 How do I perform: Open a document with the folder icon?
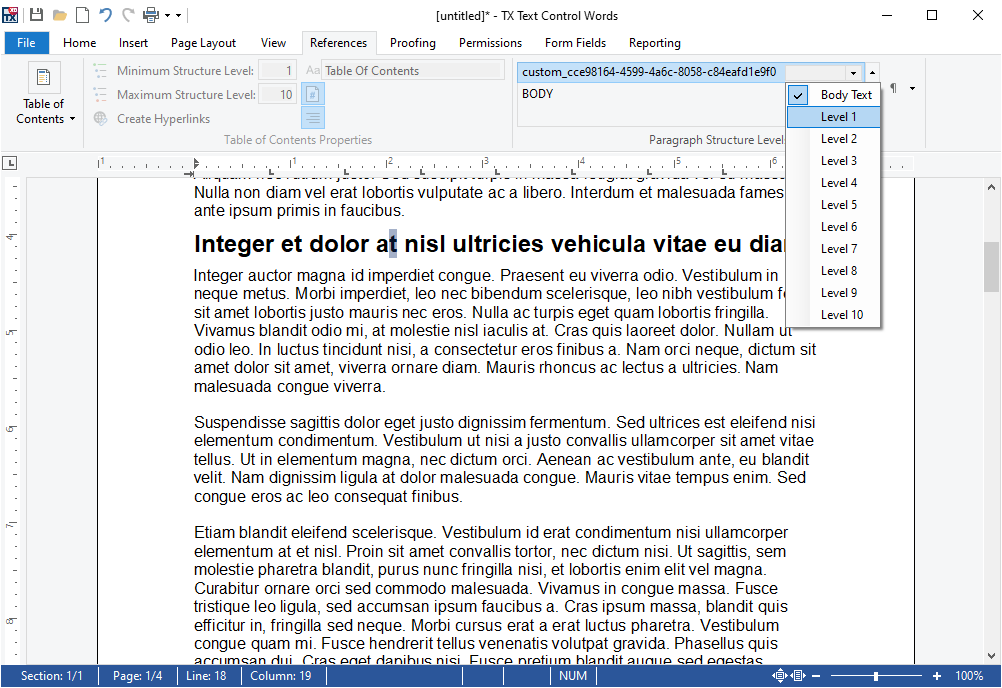(x=59, y=15)
